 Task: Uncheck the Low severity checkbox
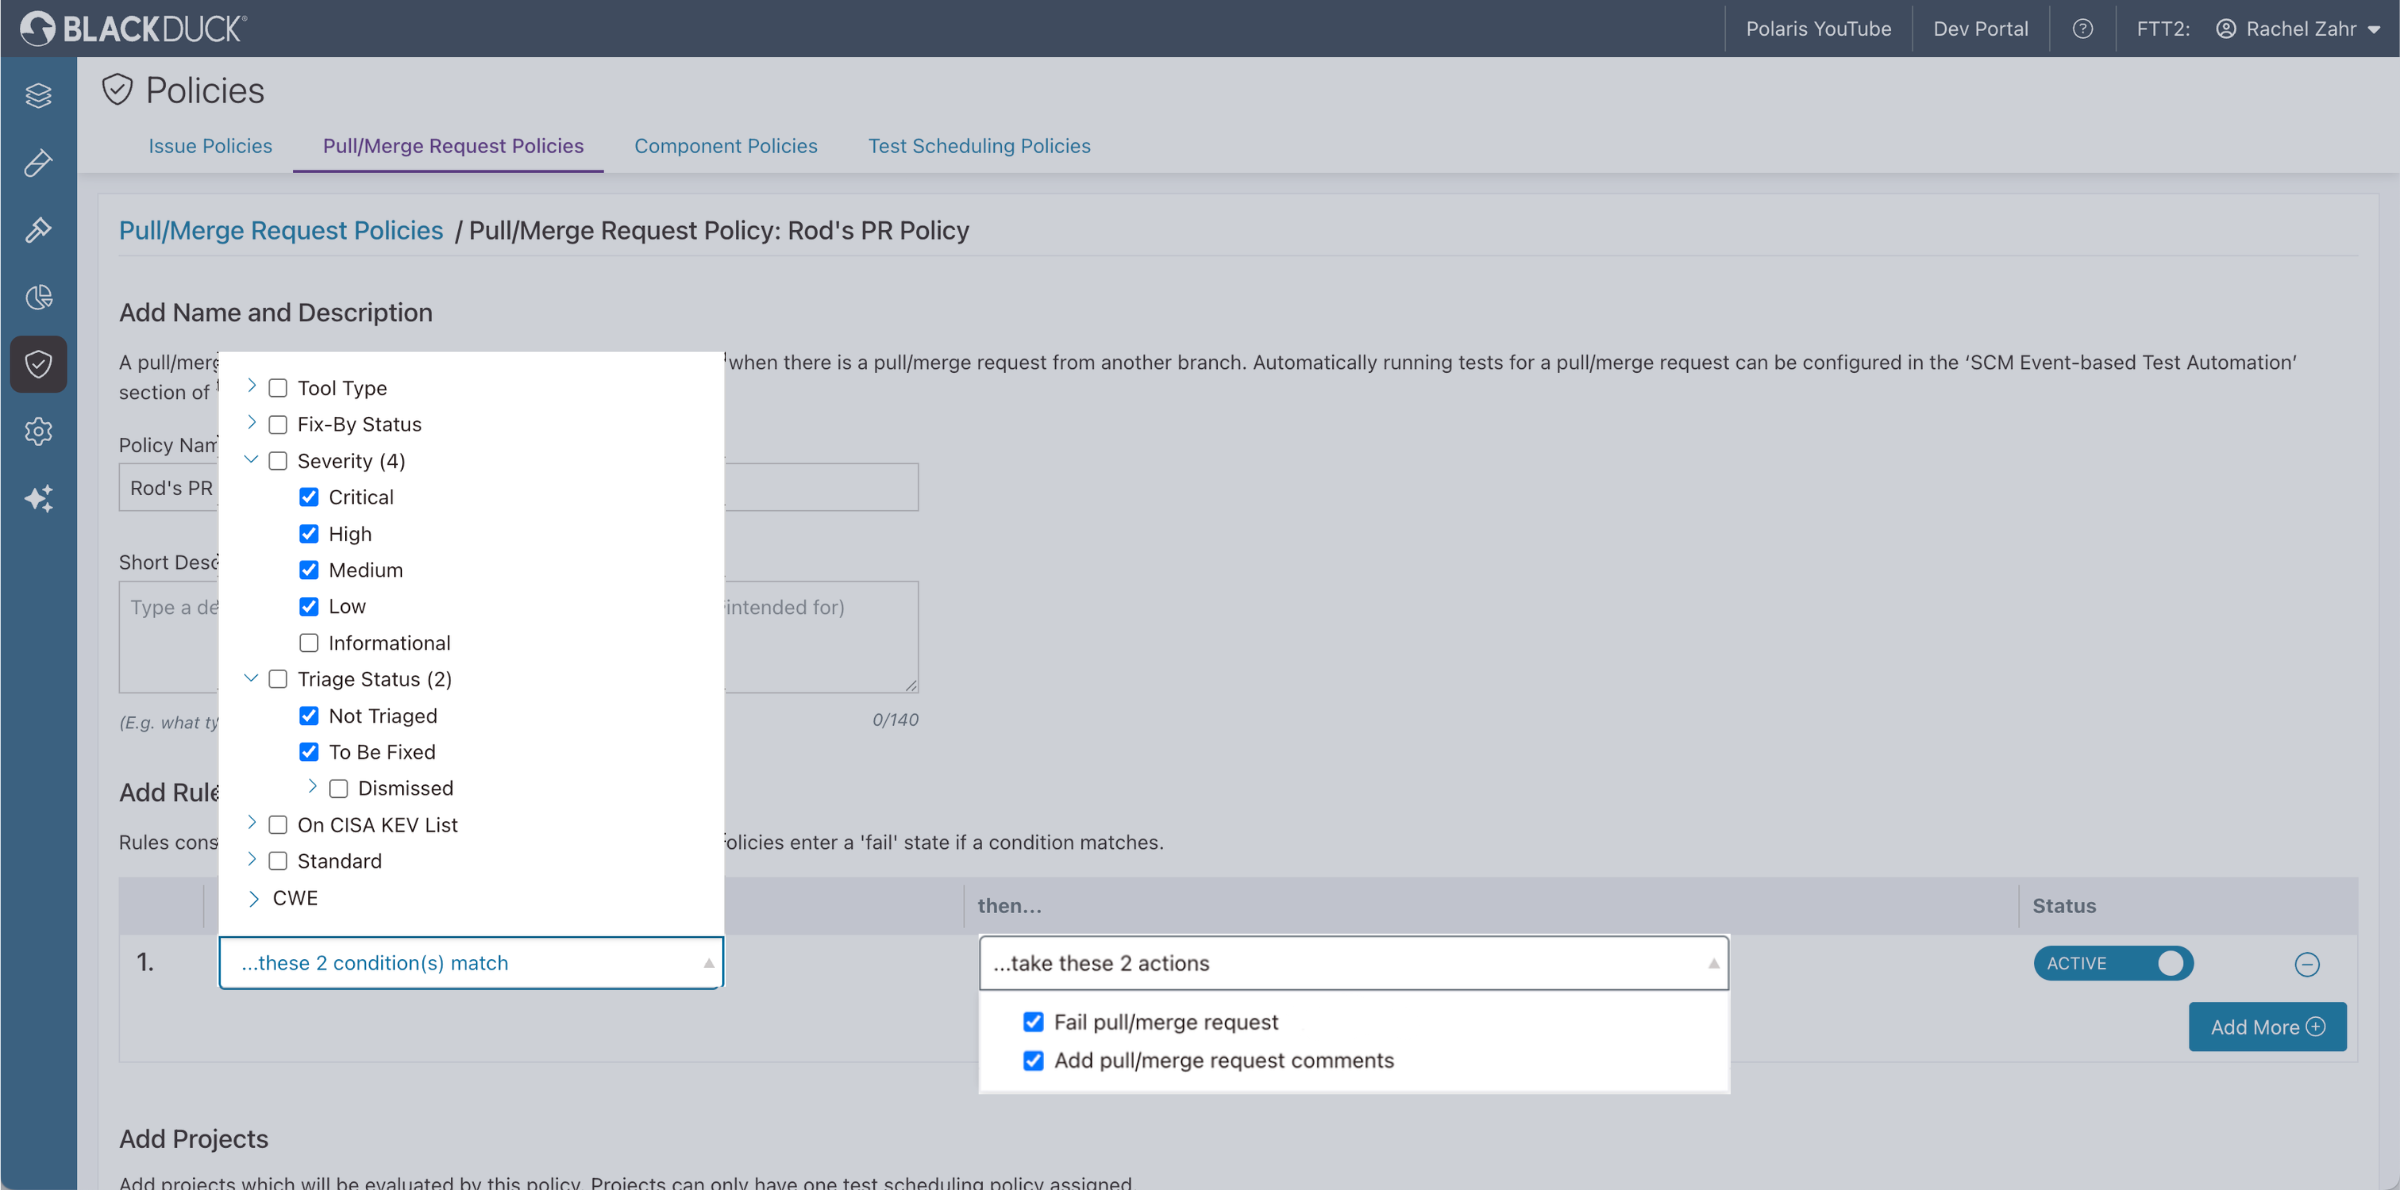tap(309, 606)
